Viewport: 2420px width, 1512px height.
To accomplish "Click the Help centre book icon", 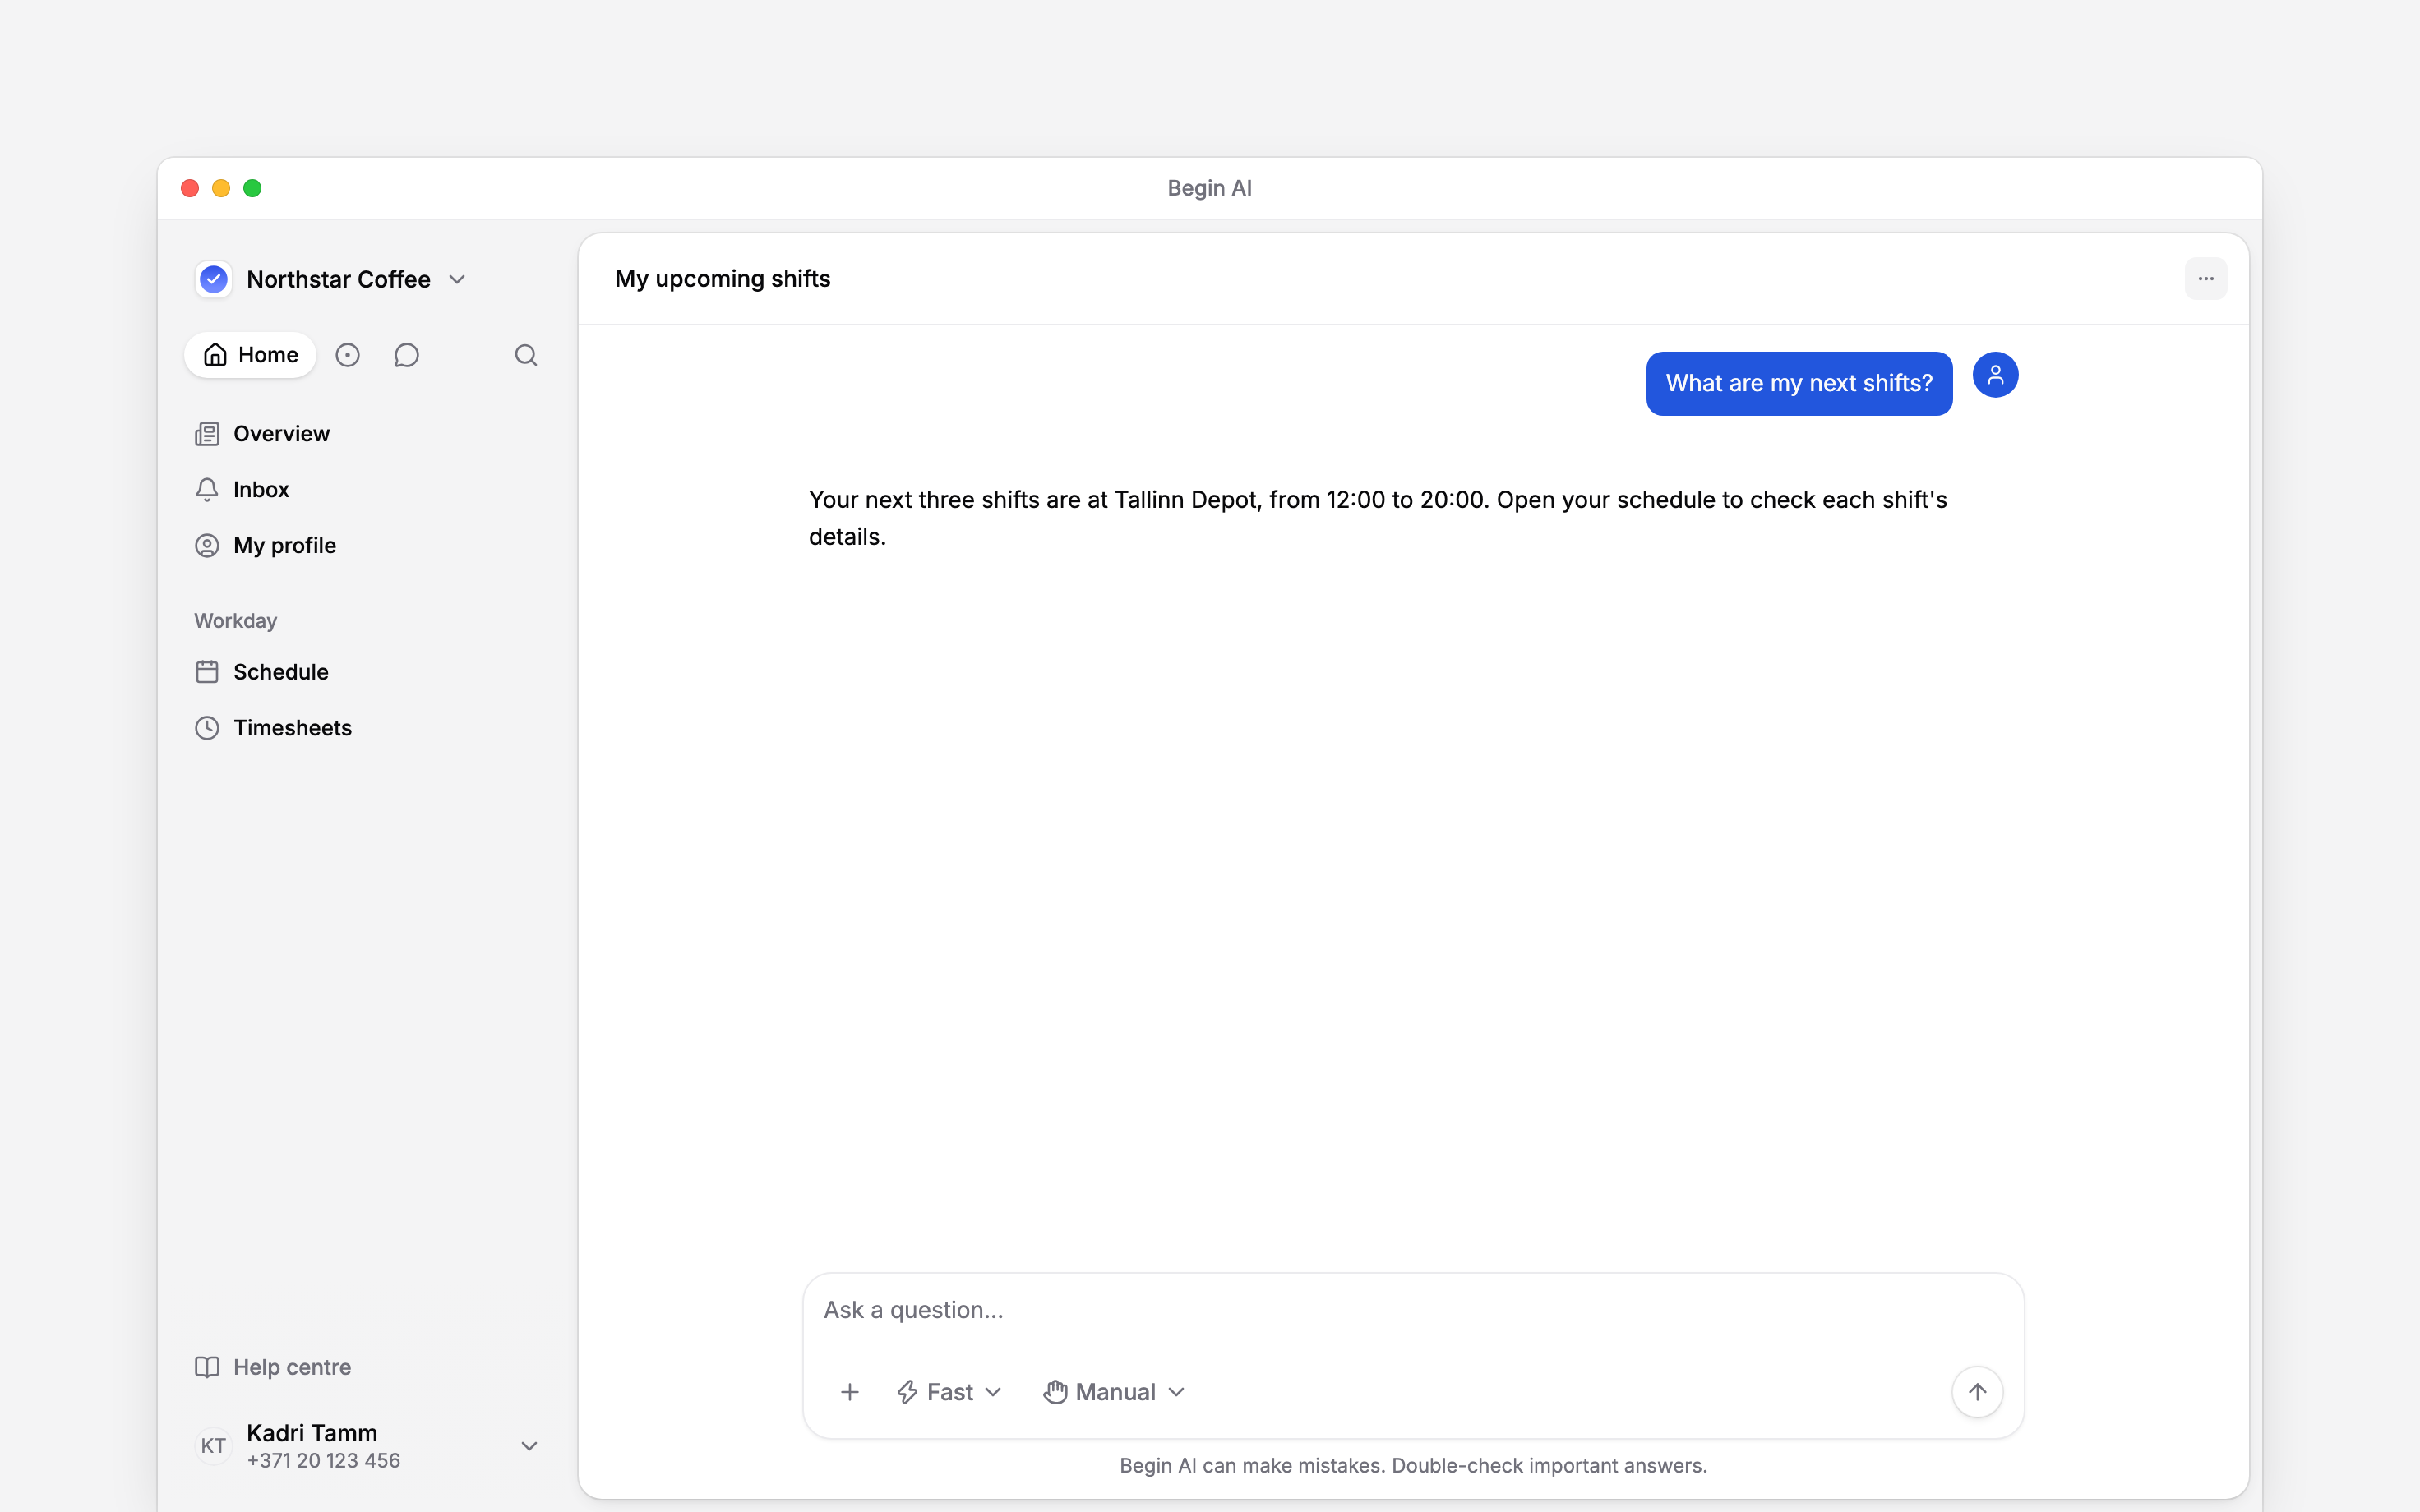I will (x=207, y=1367).
